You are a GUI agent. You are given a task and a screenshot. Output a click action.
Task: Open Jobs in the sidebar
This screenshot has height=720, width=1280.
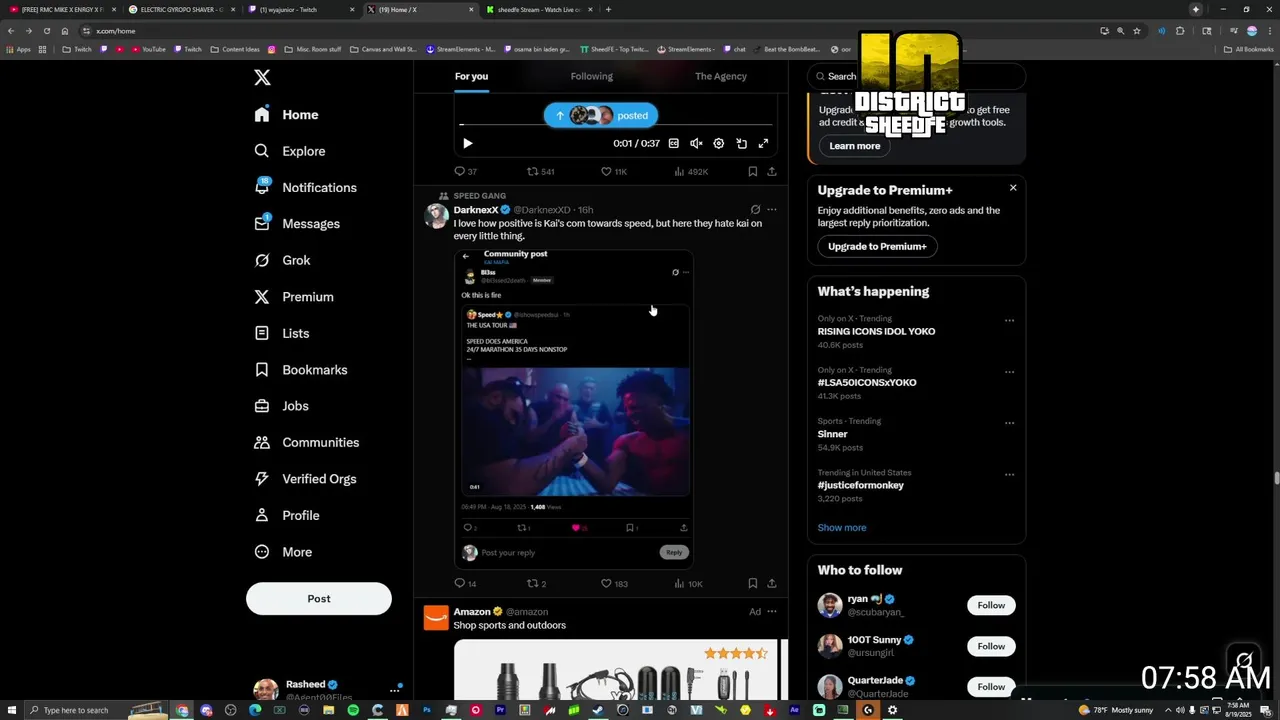282,406
